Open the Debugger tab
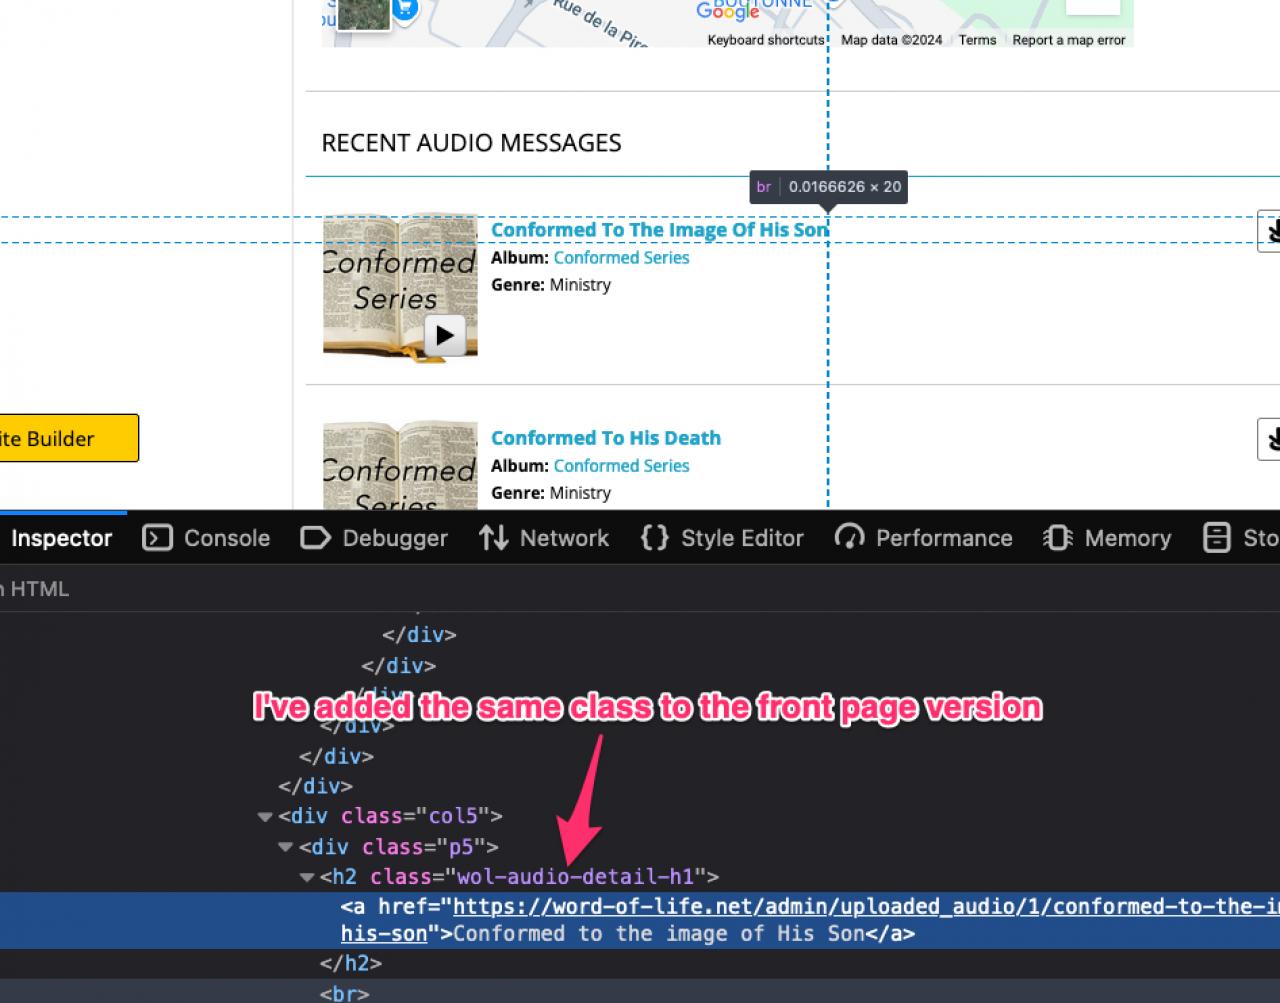 (374, 538)
